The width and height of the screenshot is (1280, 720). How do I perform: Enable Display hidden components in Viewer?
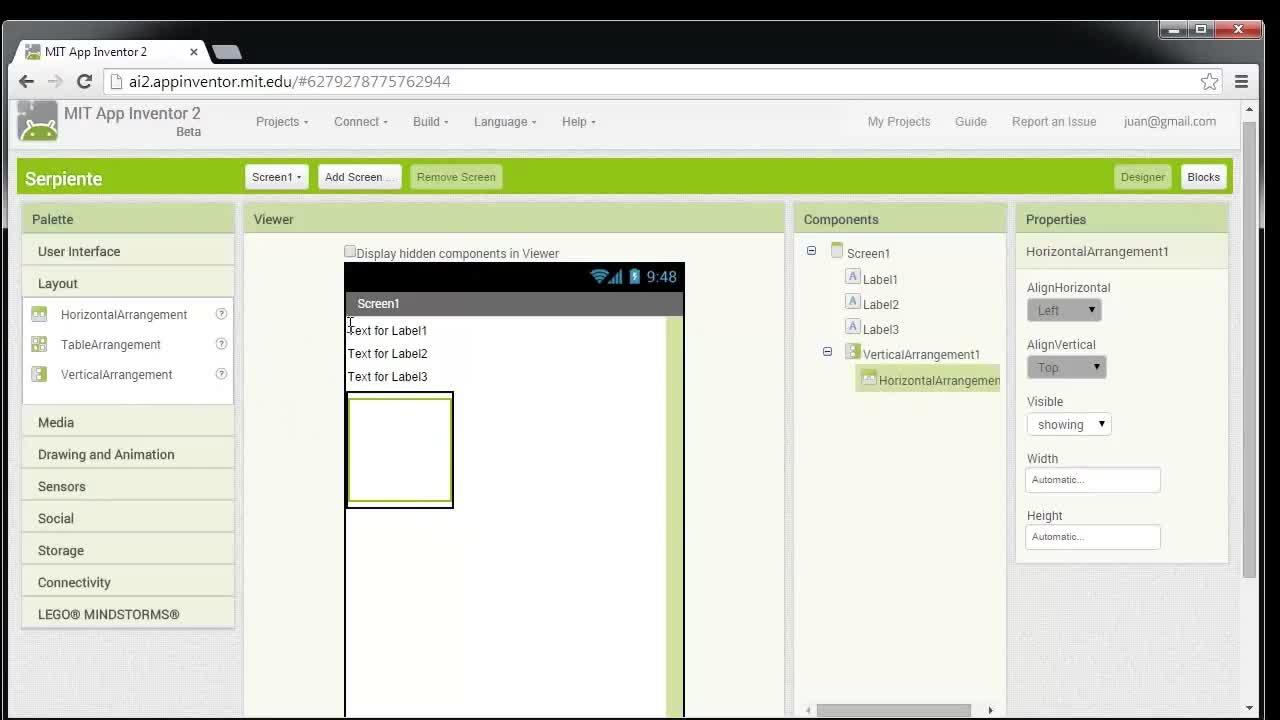(350, 252)
